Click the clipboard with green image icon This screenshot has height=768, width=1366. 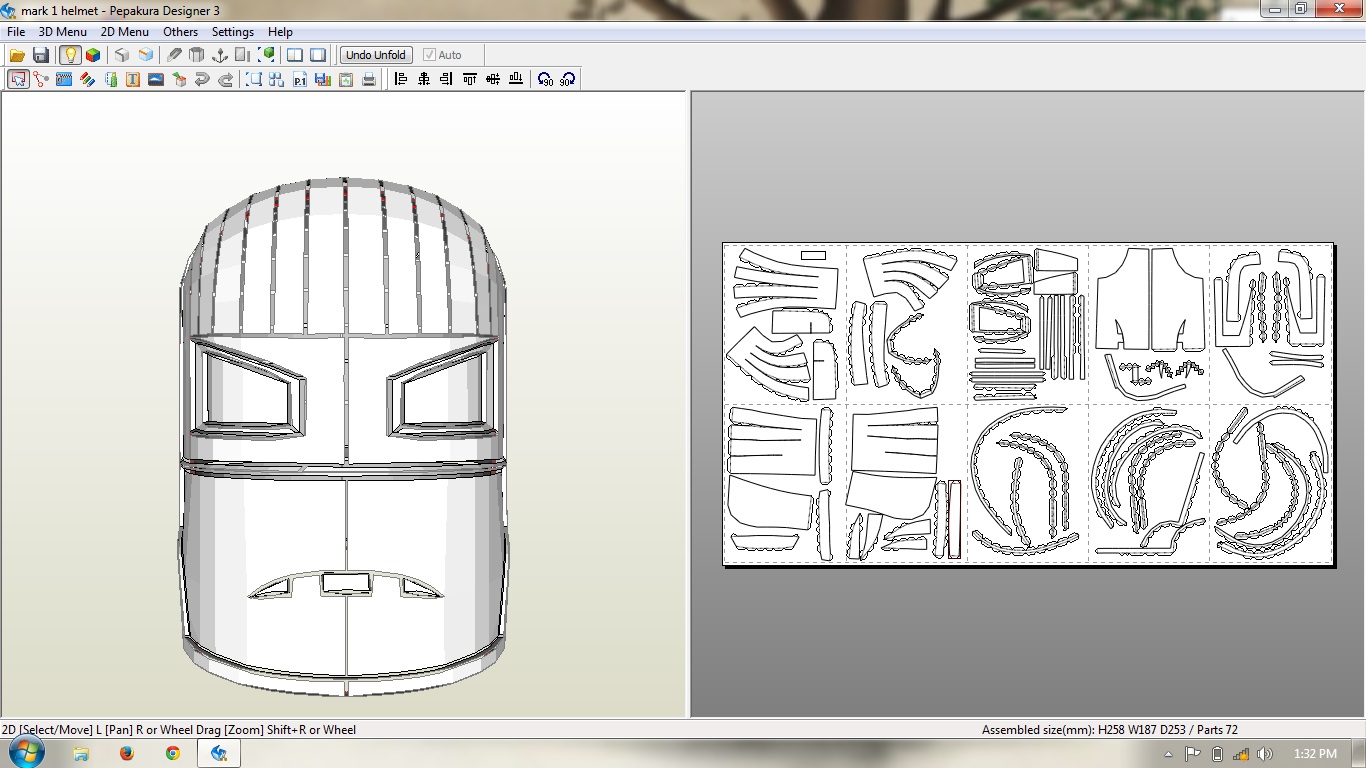346,79
